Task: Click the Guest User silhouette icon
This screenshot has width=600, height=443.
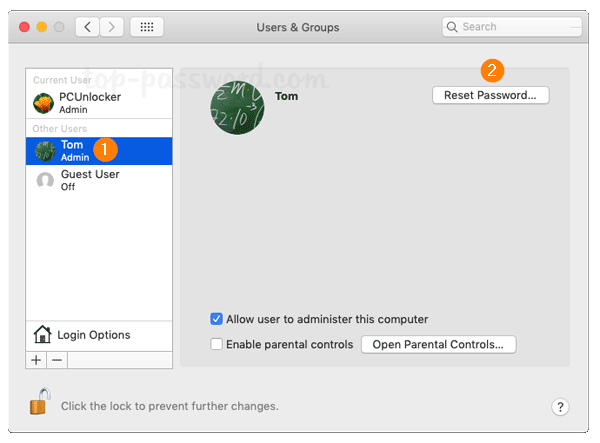Action: (45, 180)
